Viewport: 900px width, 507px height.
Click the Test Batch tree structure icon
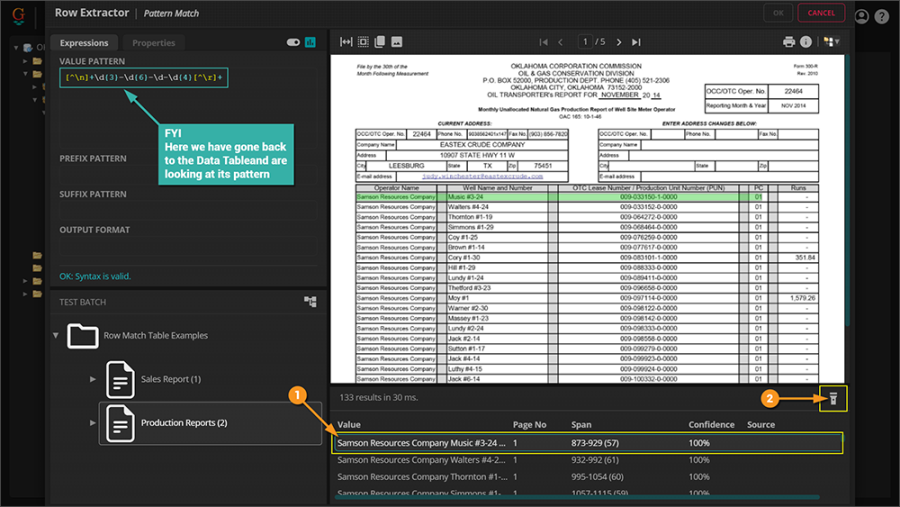pos(310,301)
